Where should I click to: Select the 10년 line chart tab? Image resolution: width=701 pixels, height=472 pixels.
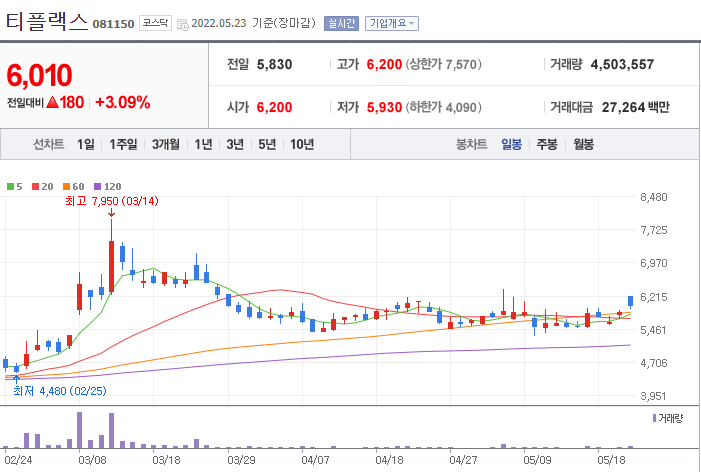(x=302, y=144)
